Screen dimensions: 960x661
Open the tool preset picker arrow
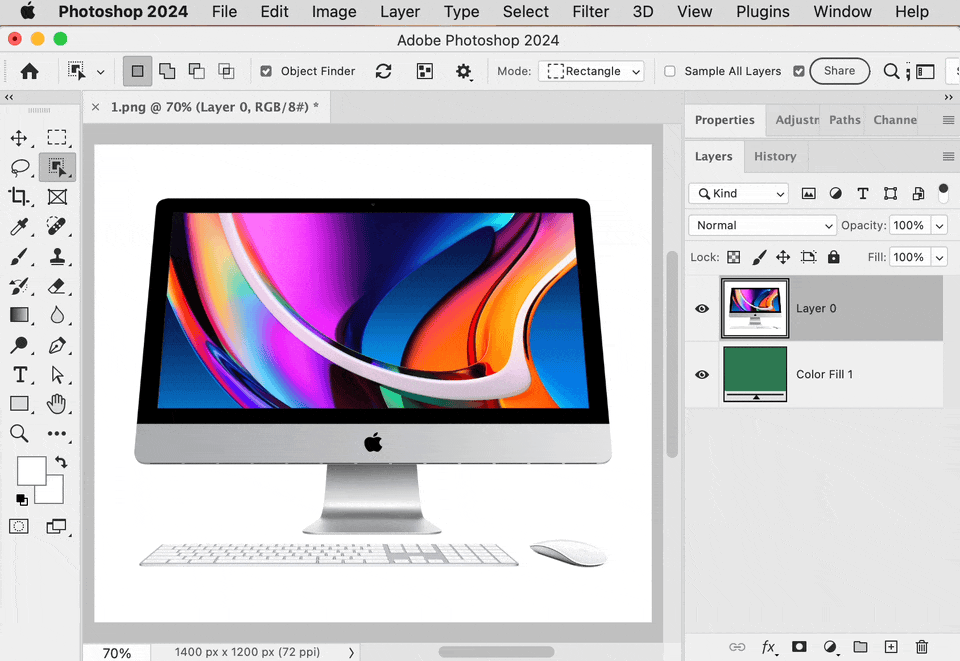point(101,72)
